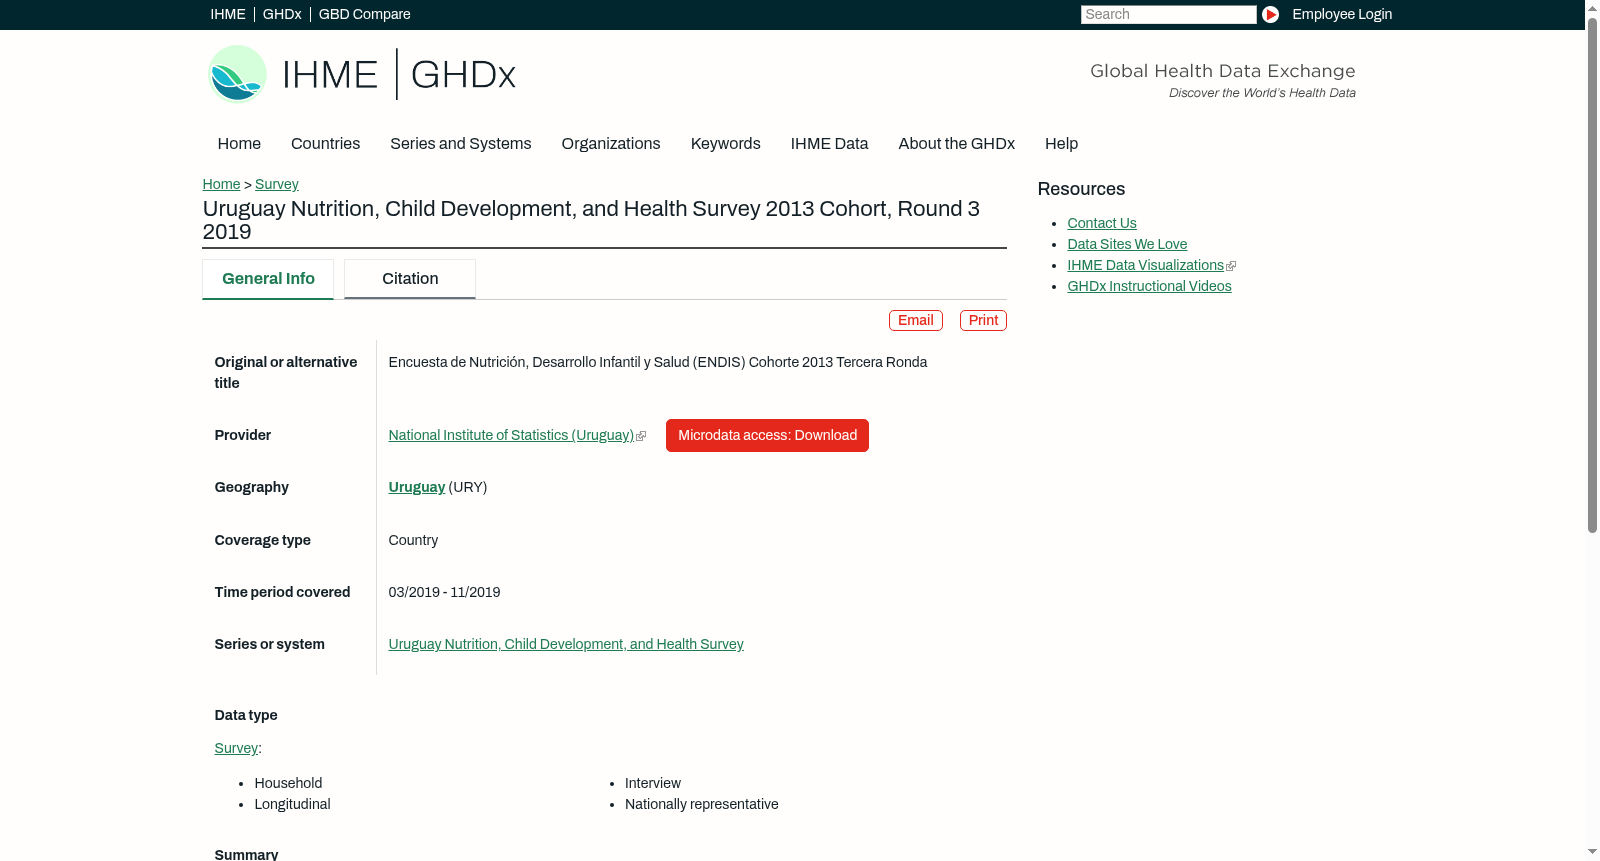Click the 'Original or alternative title' label

pos(286,372)
